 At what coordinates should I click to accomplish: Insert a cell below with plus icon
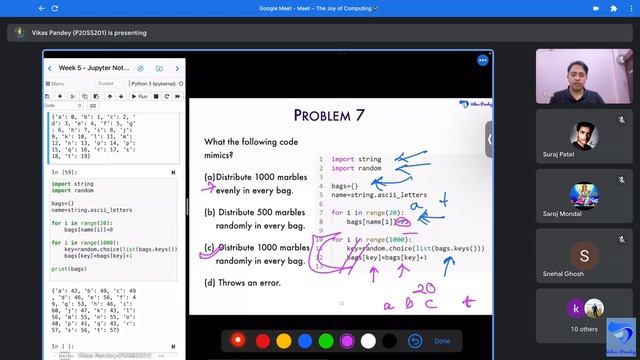pos(60,96)
